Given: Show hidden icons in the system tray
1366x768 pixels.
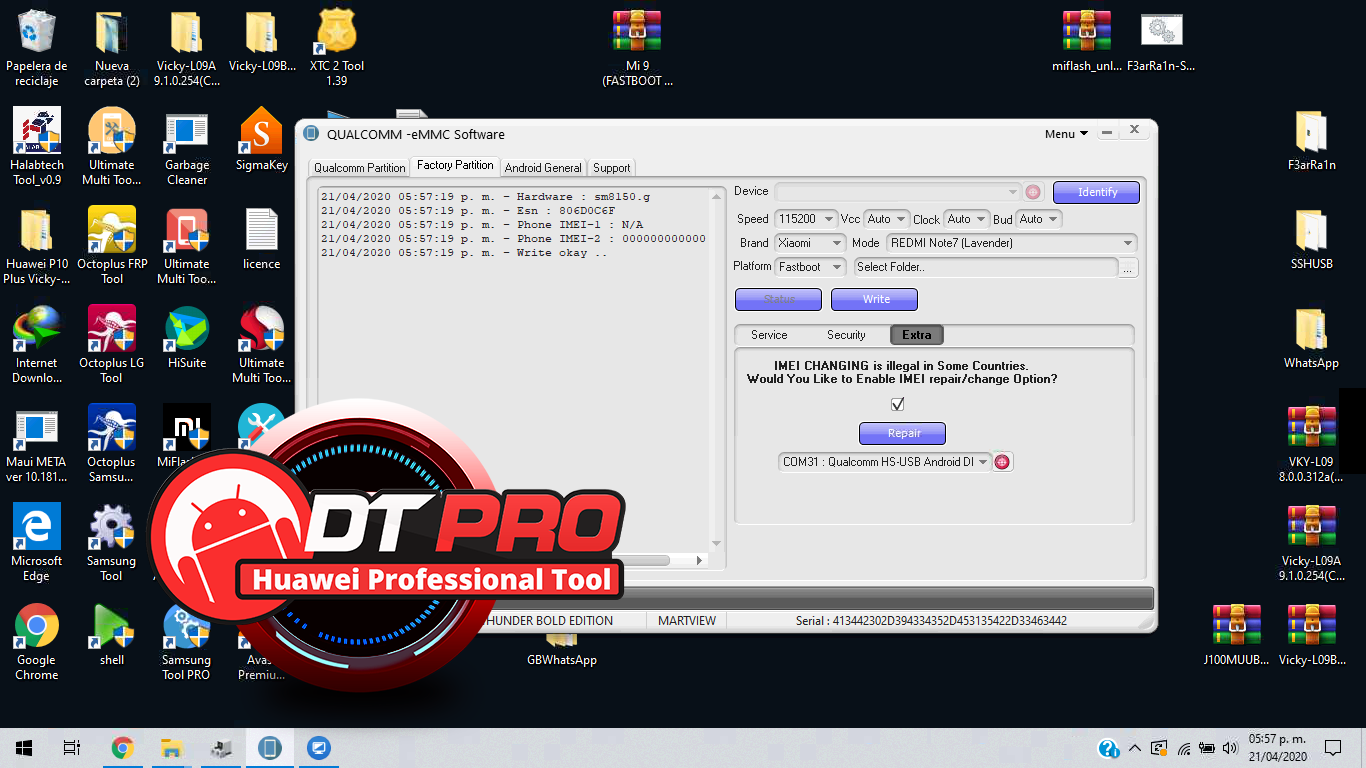Looking at the screenshot, I should pos(1135,748).
